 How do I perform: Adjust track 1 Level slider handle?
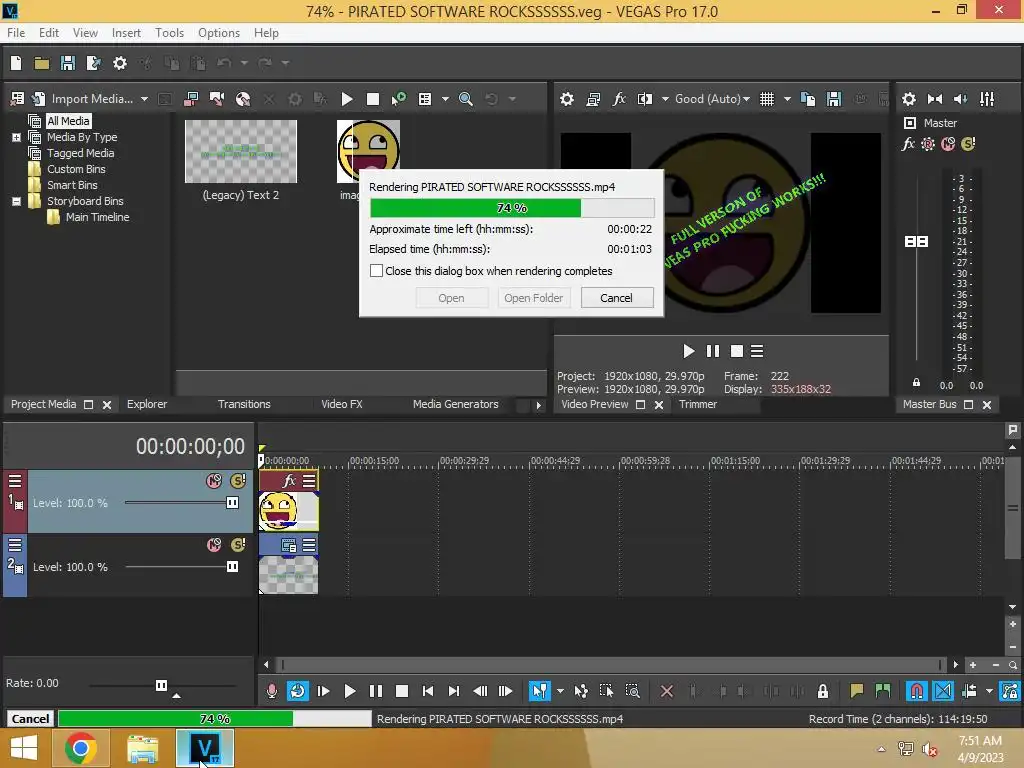pyautogui.click(x=232, y=502)
